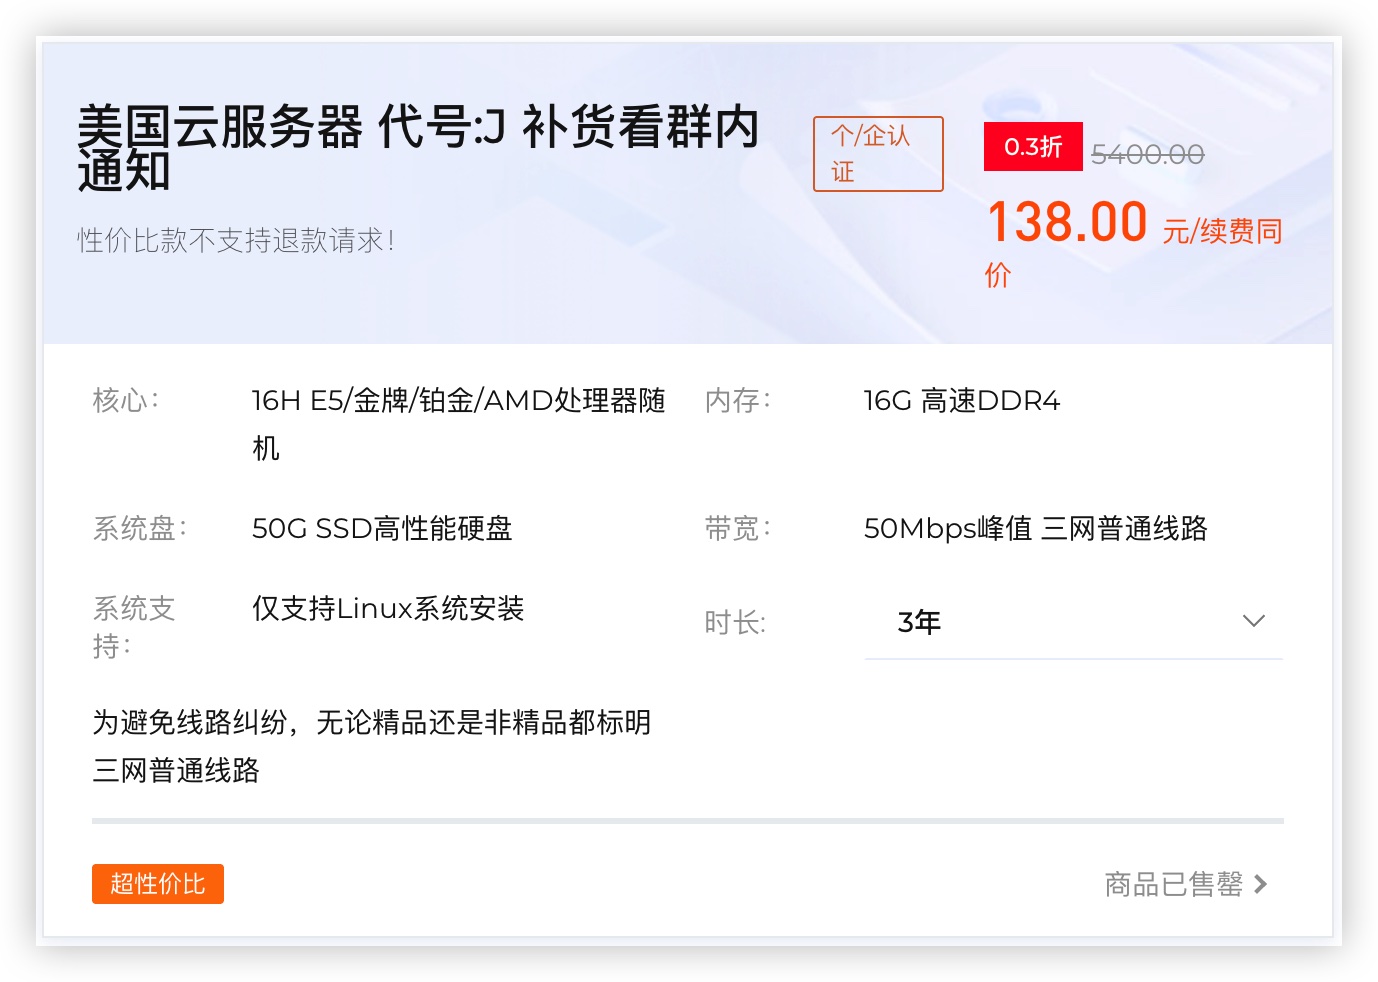The width and height of the screenshot is (1378, 982).
Task: Click the strikethrough original price 5400.00
Action: click(1147, 154)
